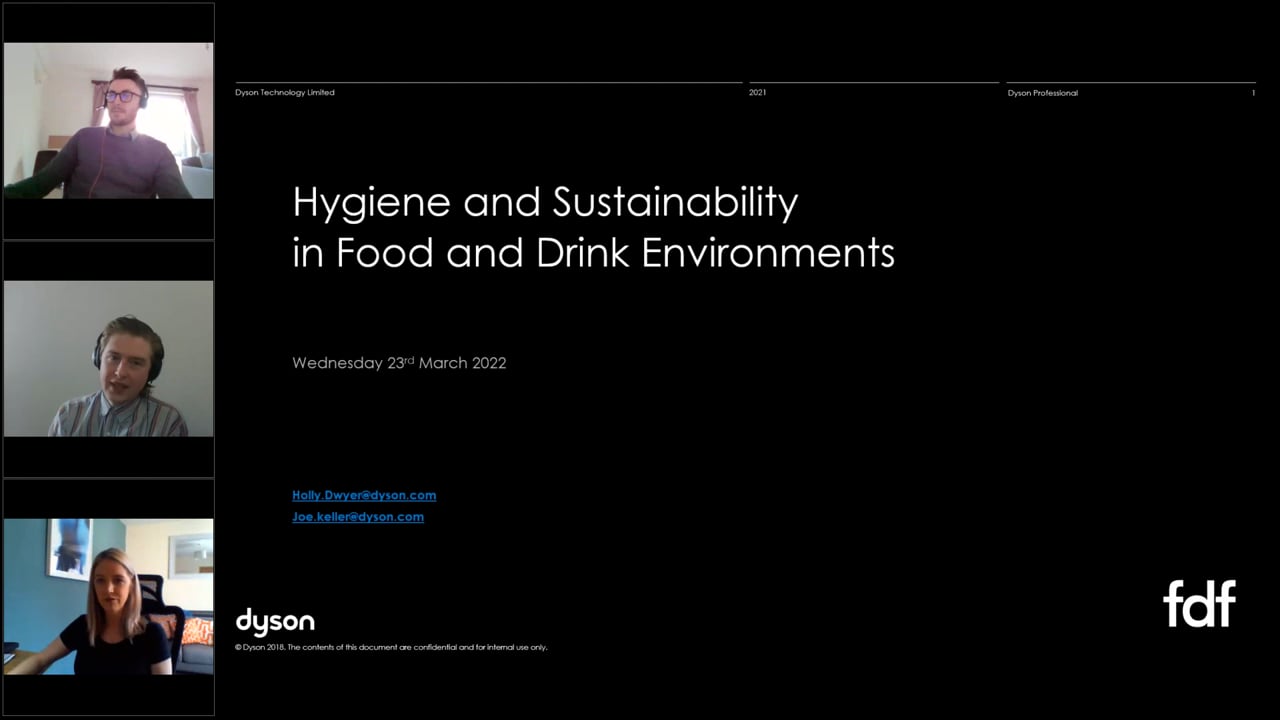Click the 'in Food and Drink Environments' line
The width and height of the screenshot is (1280, 720).
(593, 253)
